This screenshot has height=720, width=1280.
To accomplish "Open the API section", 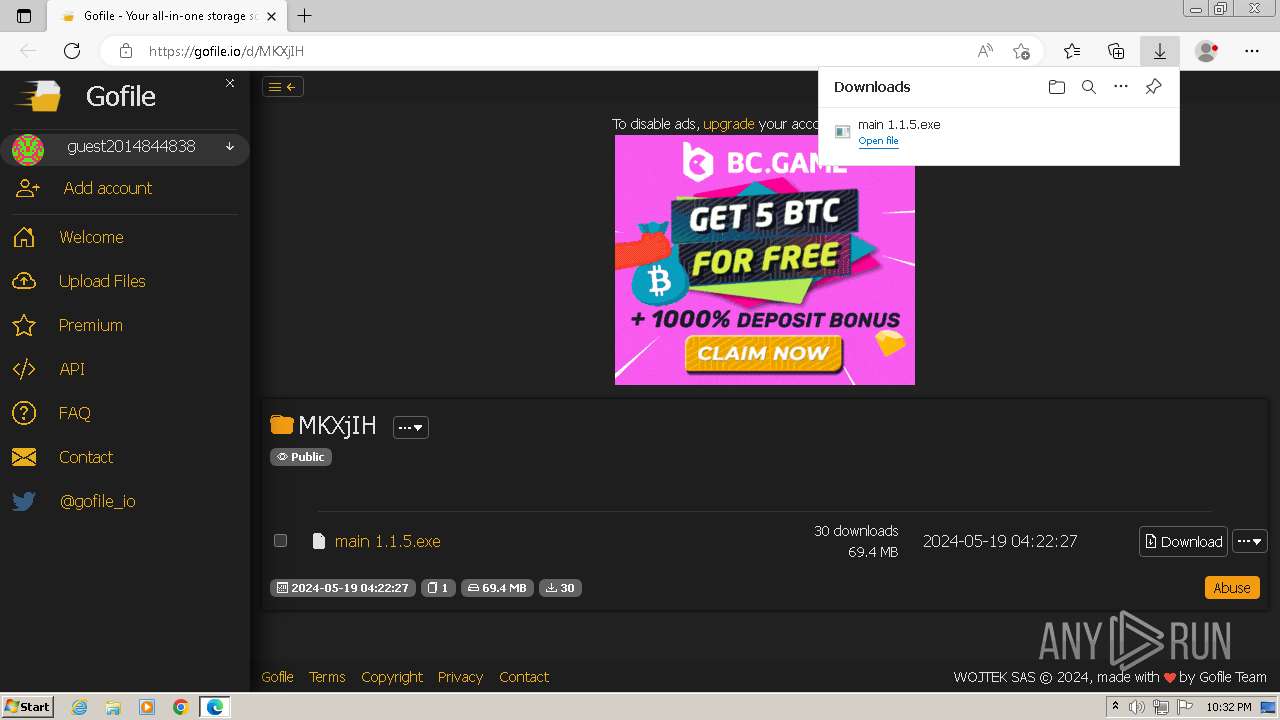I will (72, 369).
